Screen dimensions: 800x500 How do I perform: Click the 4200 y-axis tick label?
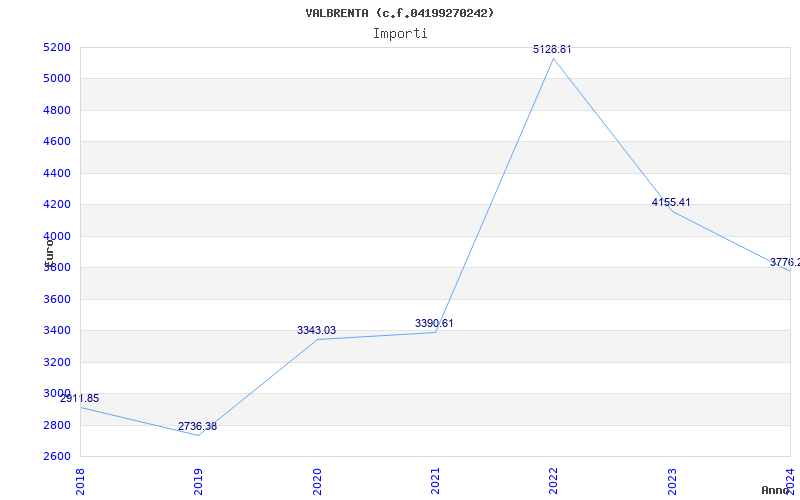tap(57, 205)
